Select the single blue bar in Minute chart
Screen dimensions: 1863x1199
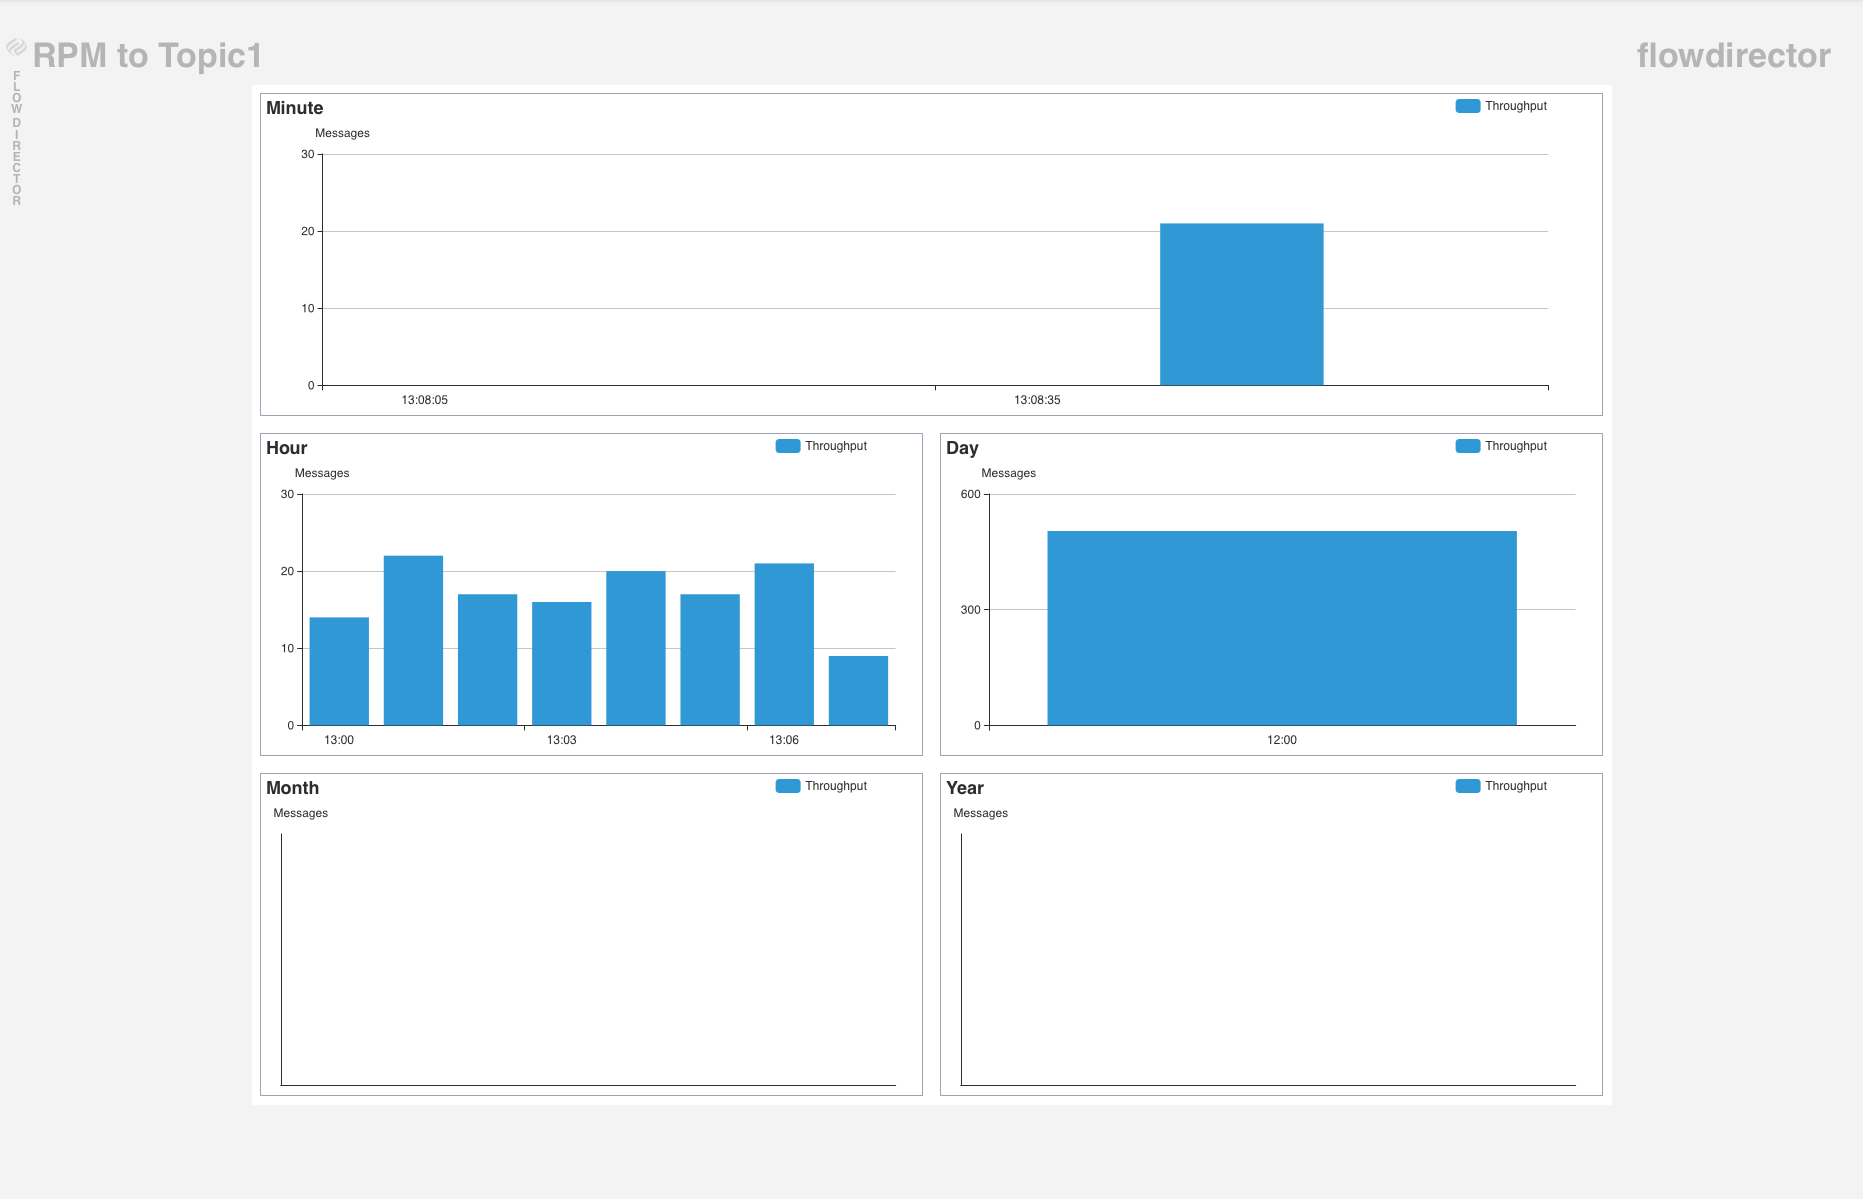coord(1241,305)
